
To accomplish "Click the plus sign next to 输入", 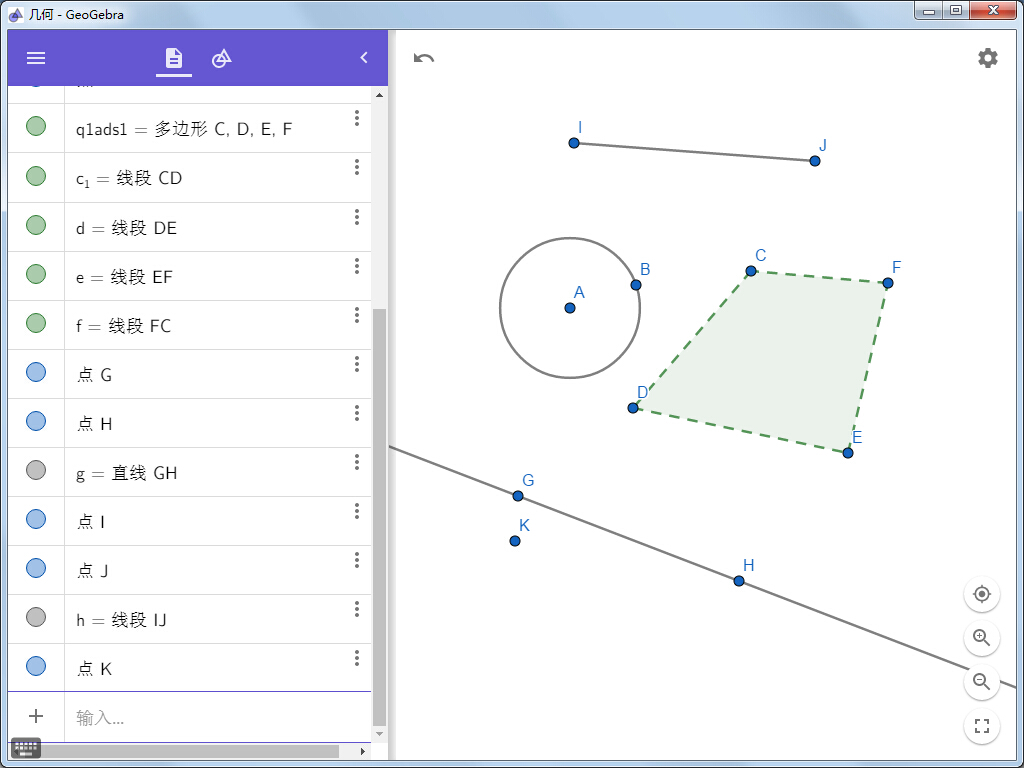I will (36, 716).
